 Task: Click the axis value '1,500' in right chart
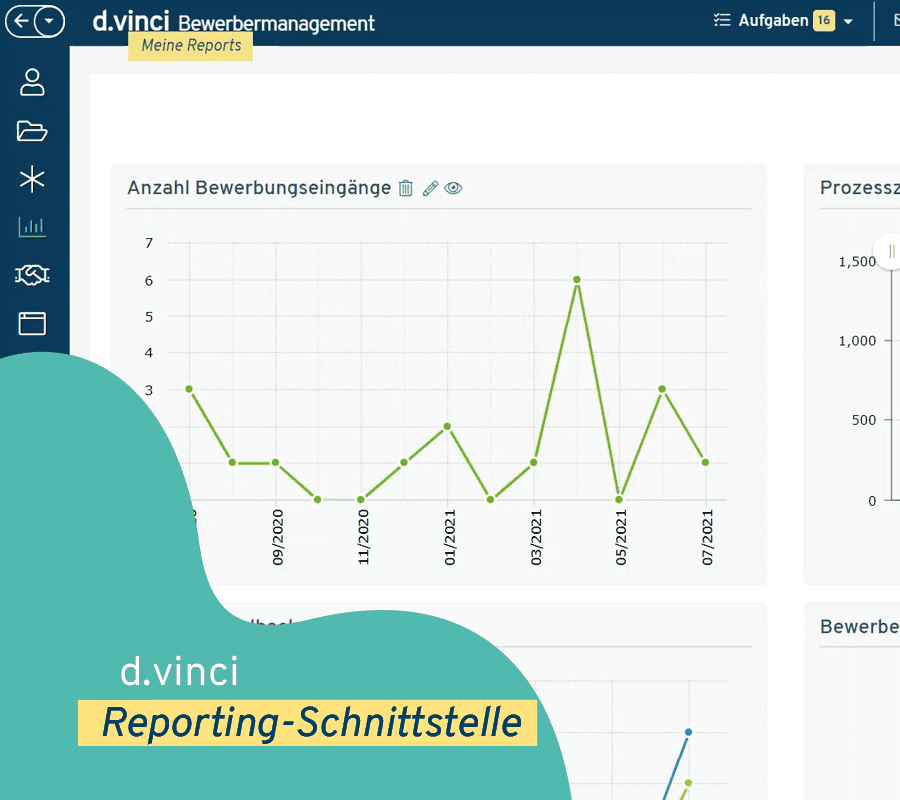[858, 262]
